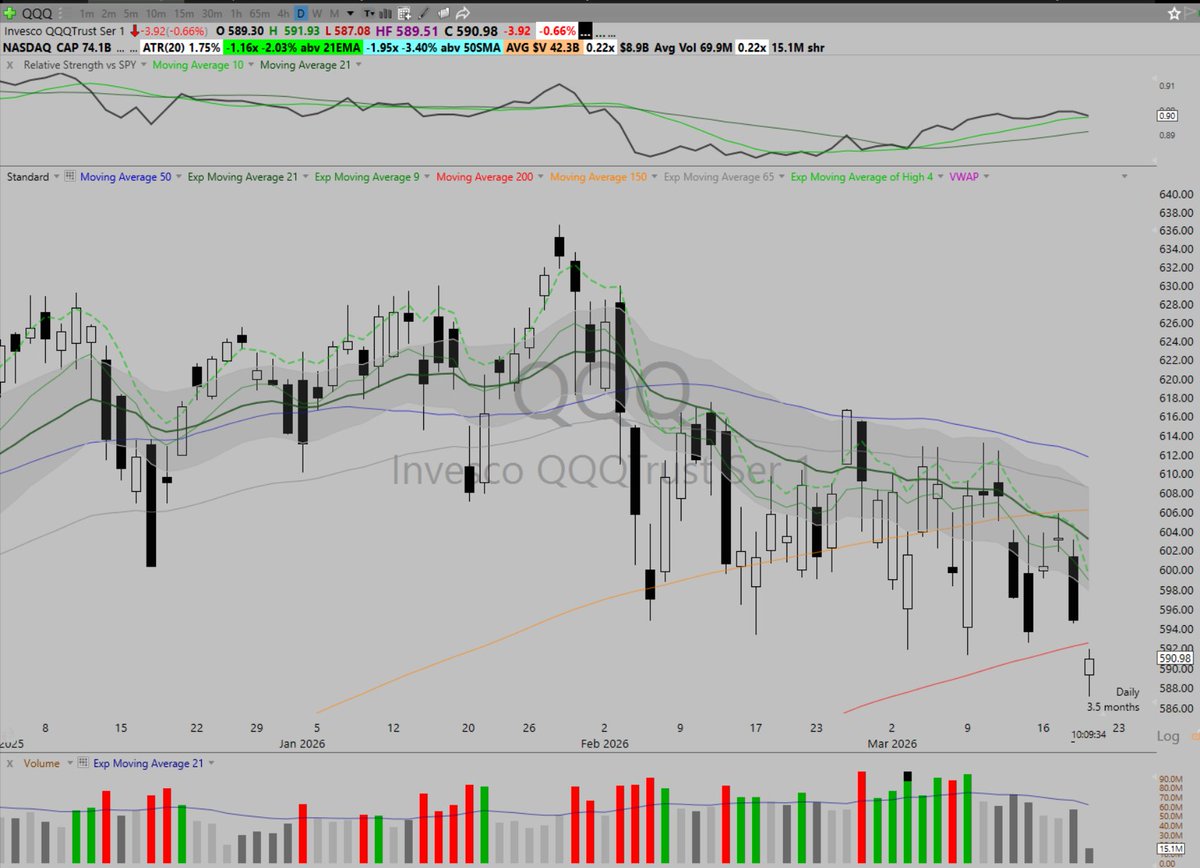1200x868 pixels.
Task: Open the text tool (T) menu
Action: (x=370, y=13)
